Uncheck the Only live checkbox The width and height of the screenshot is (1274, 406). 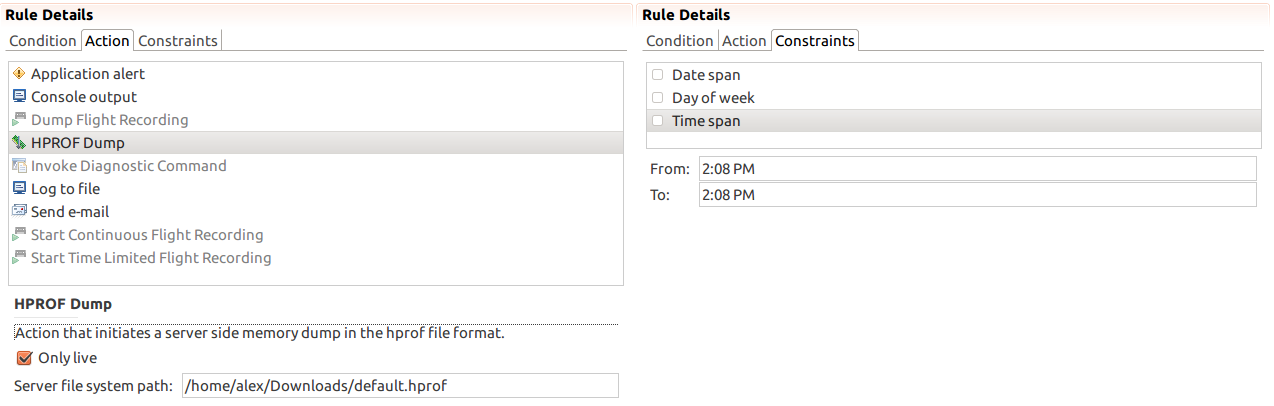click(26, 358)
